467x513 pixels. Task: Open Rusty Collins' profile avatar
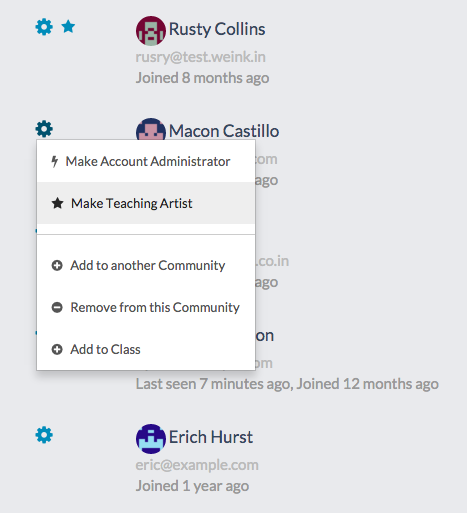click(x=151, y=31)
